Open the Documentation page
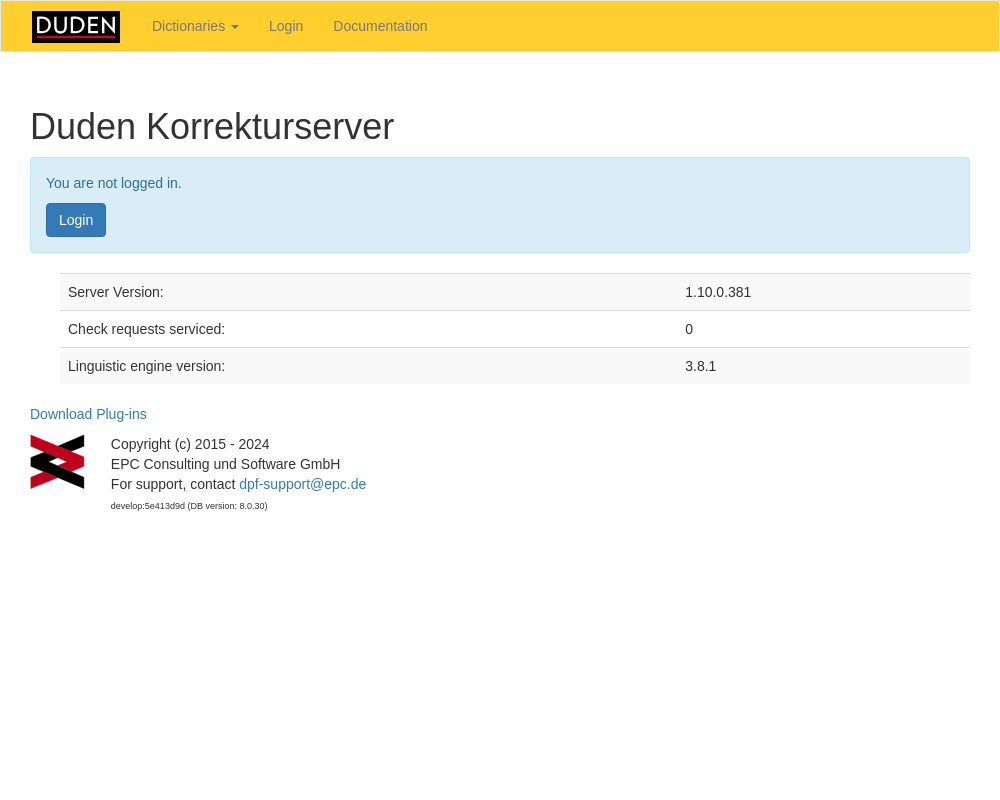This screenshot has width=1000, height=800. 380,26
